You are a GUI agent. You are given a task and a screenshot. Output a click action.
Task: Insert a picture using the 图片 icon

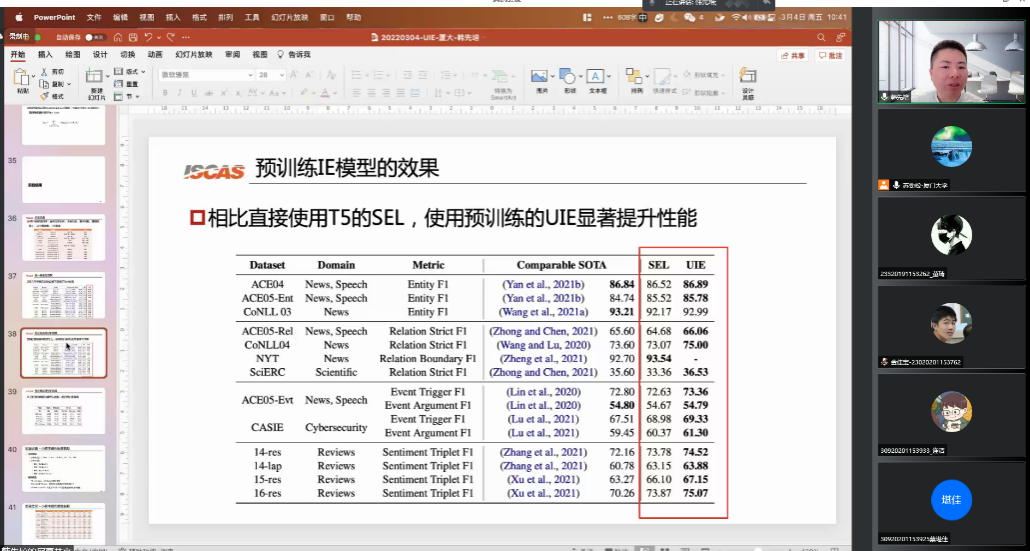point(540,77)
